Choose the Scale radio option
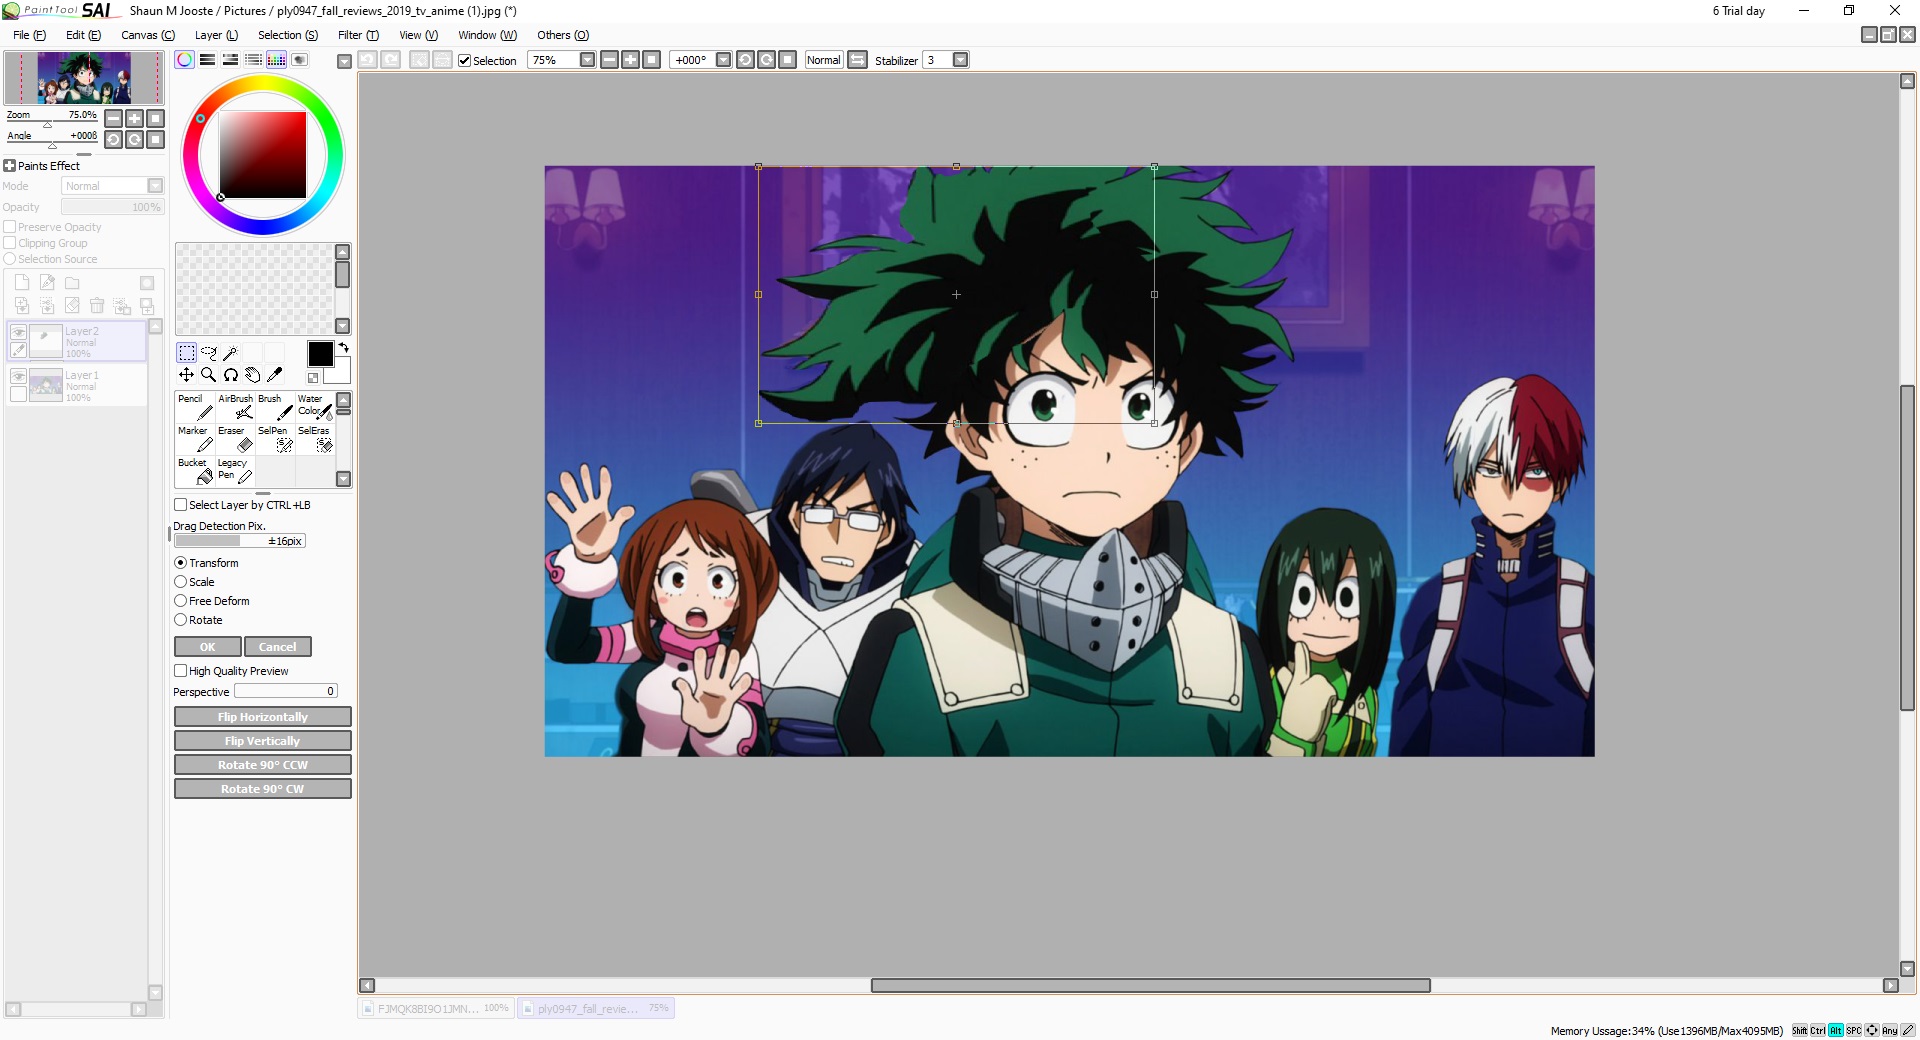Viewport: 1920px width, 1040px height. coord(181,582)
